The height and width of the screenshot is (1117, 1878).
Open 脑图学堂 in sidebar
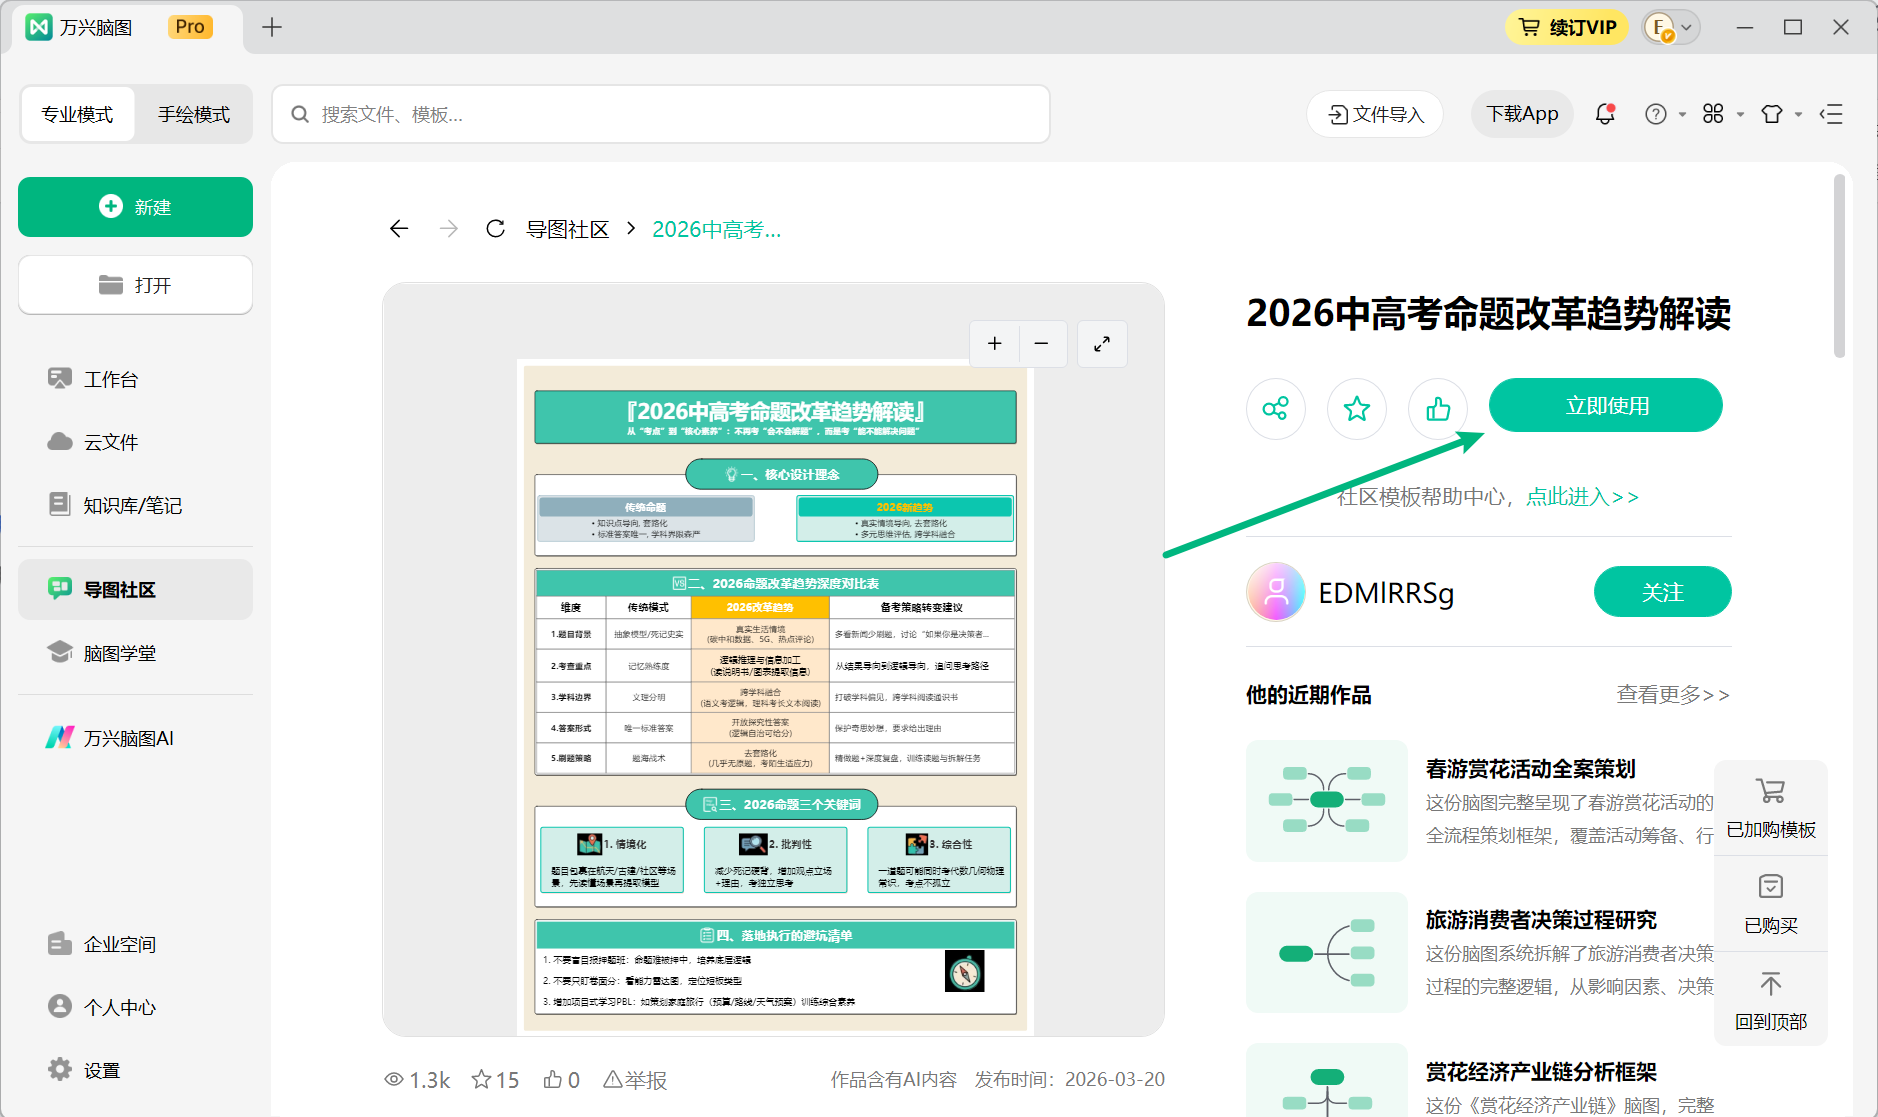point(135,653)
